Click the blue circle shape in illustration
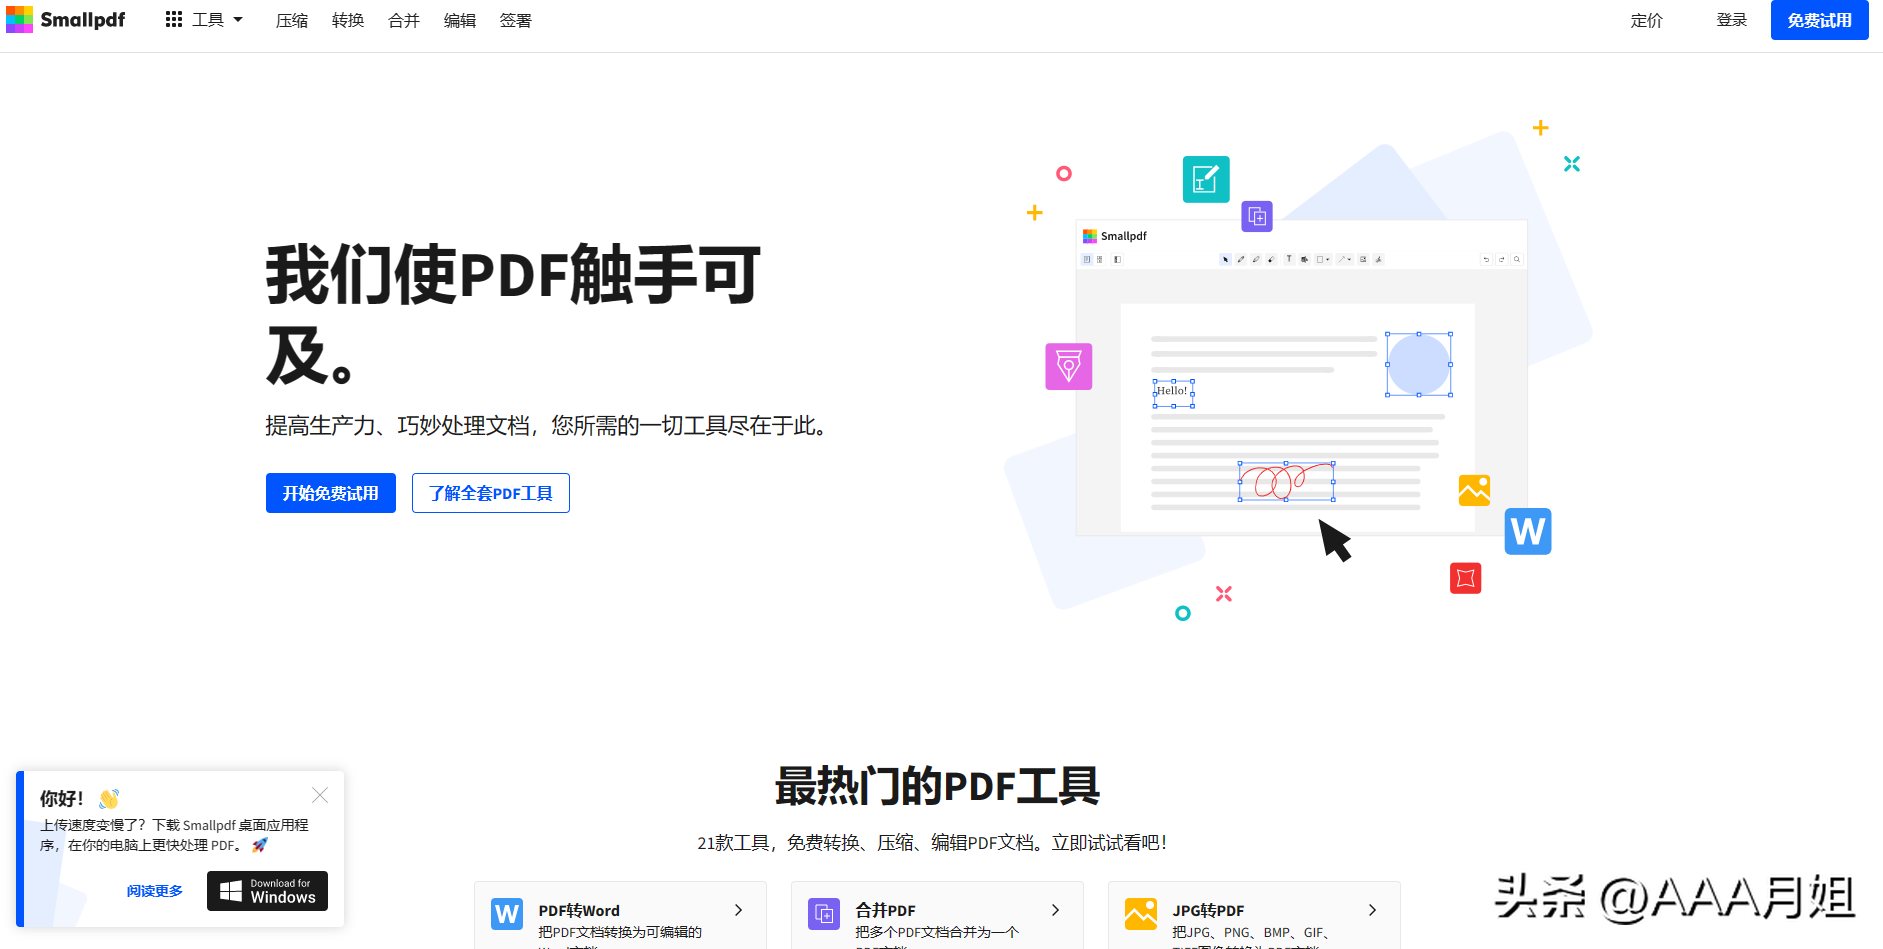Screen dimensions: 1883x949 tap(1419, 364)
